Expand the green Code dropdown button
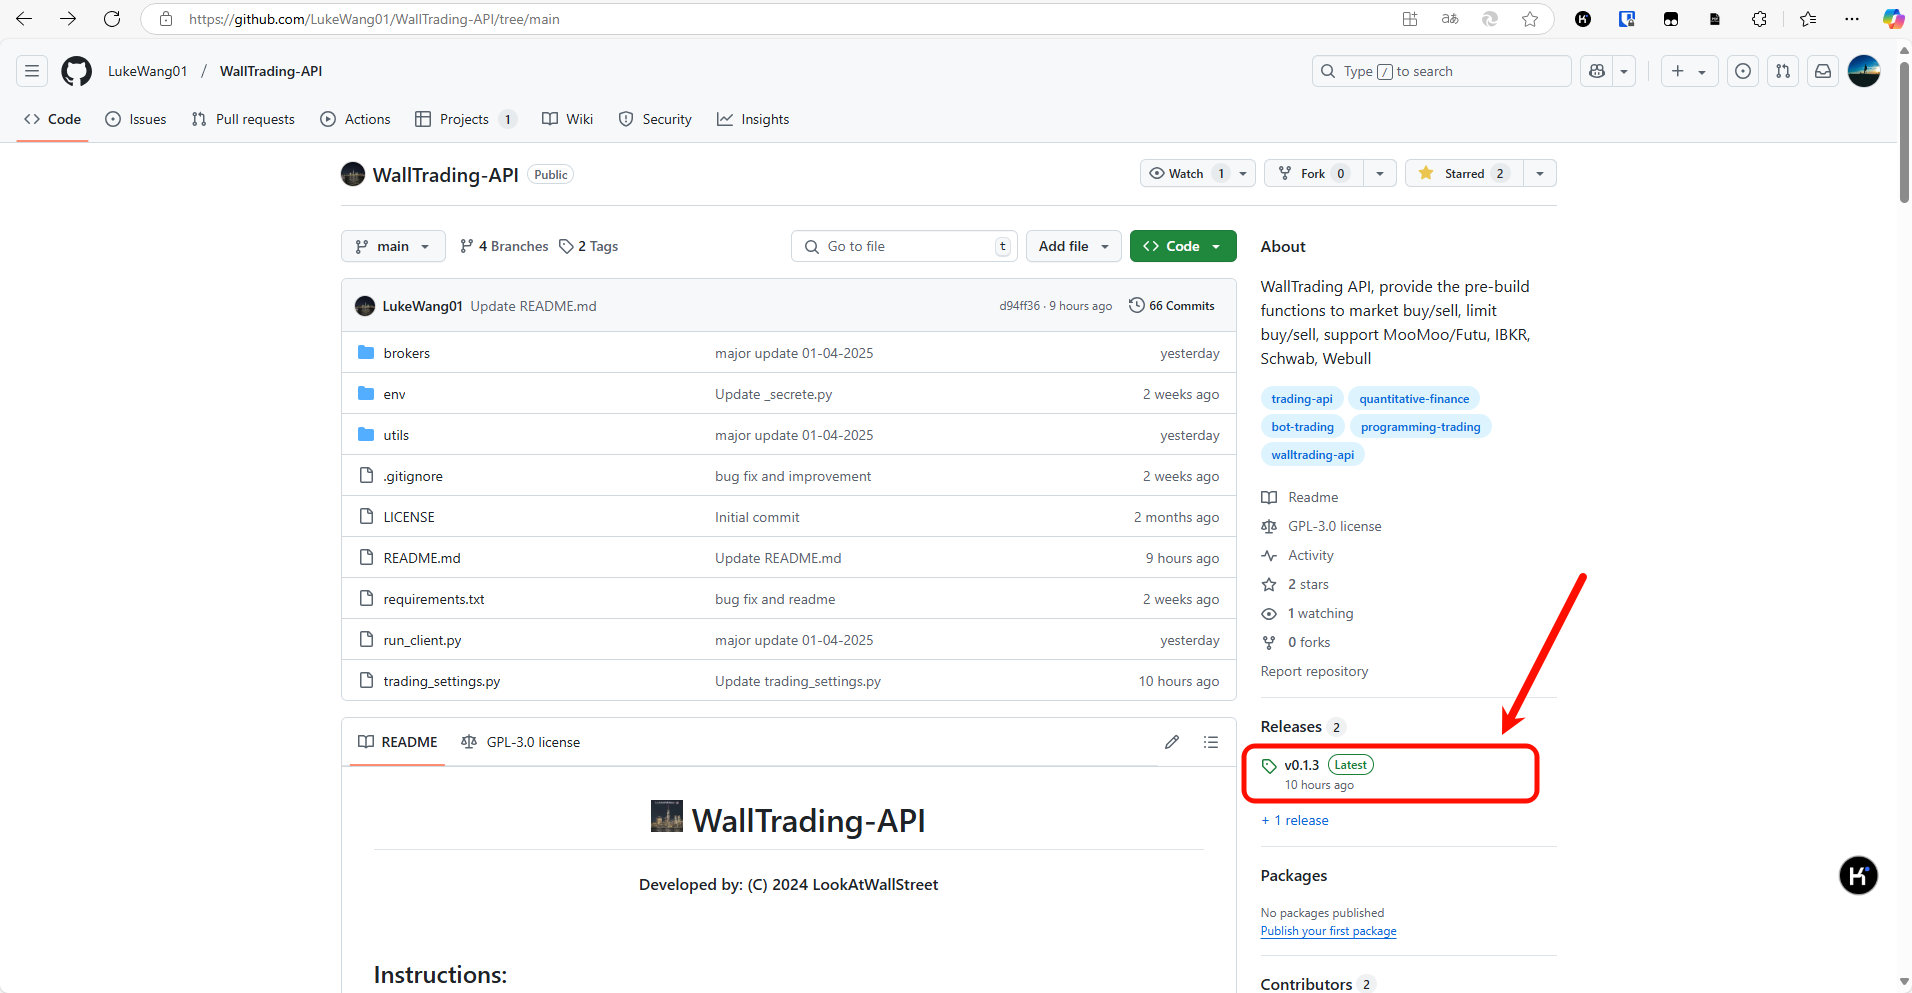The width and height of the screenshot is (1912, 993). (x=1183, y=246)
